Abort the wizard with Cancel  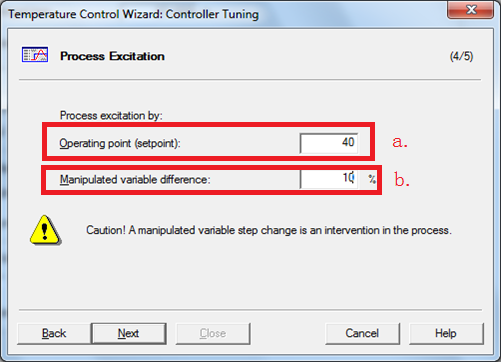[x=362, y=333]
